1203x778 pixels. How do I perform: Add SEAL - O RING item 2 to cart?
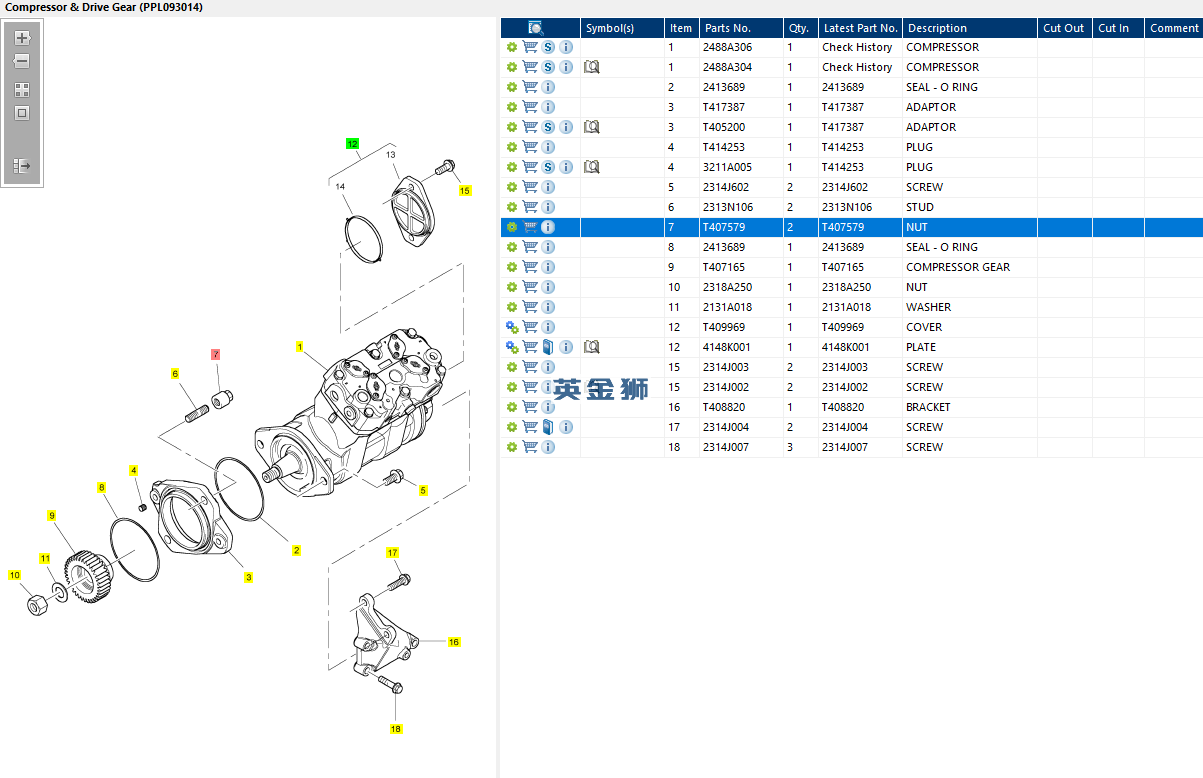530,87
